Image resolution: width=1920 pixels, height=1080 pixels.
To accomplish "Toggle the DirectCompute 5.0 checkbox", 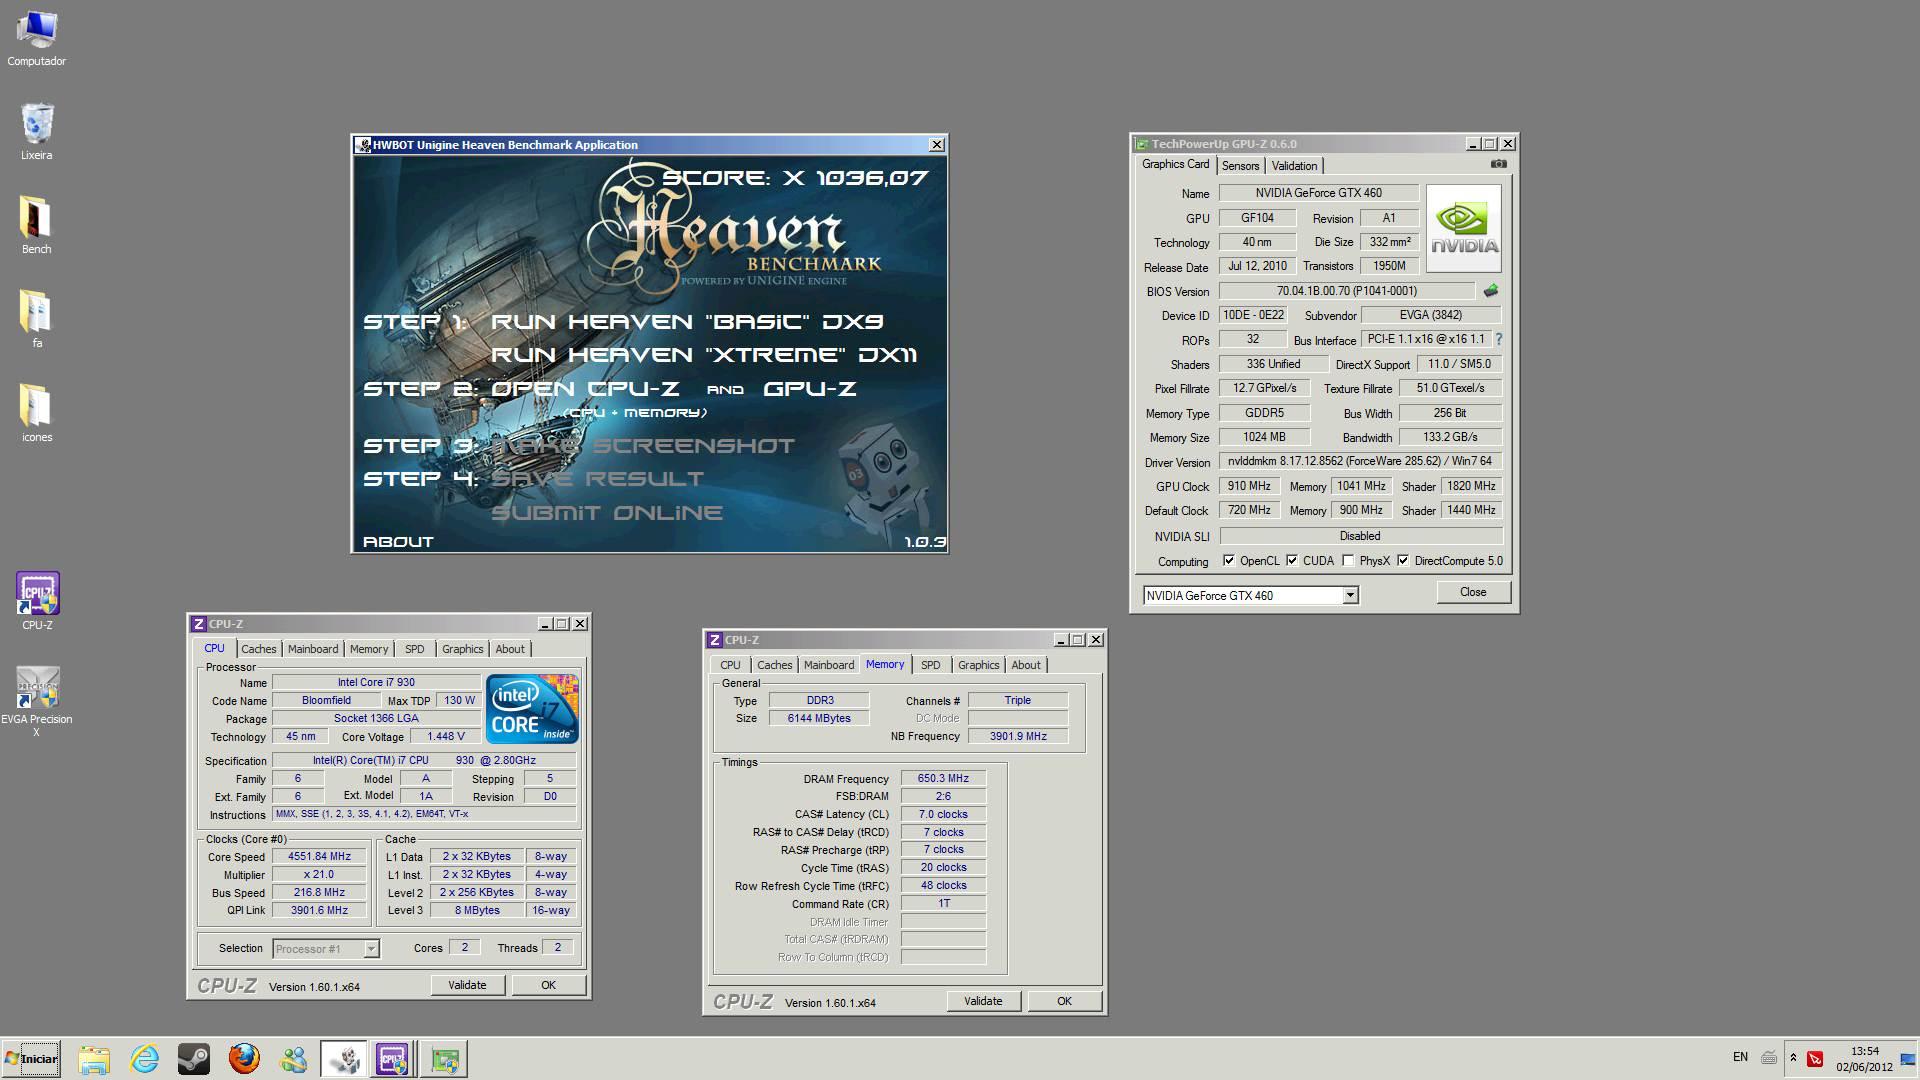I will tap(1403, 561).
